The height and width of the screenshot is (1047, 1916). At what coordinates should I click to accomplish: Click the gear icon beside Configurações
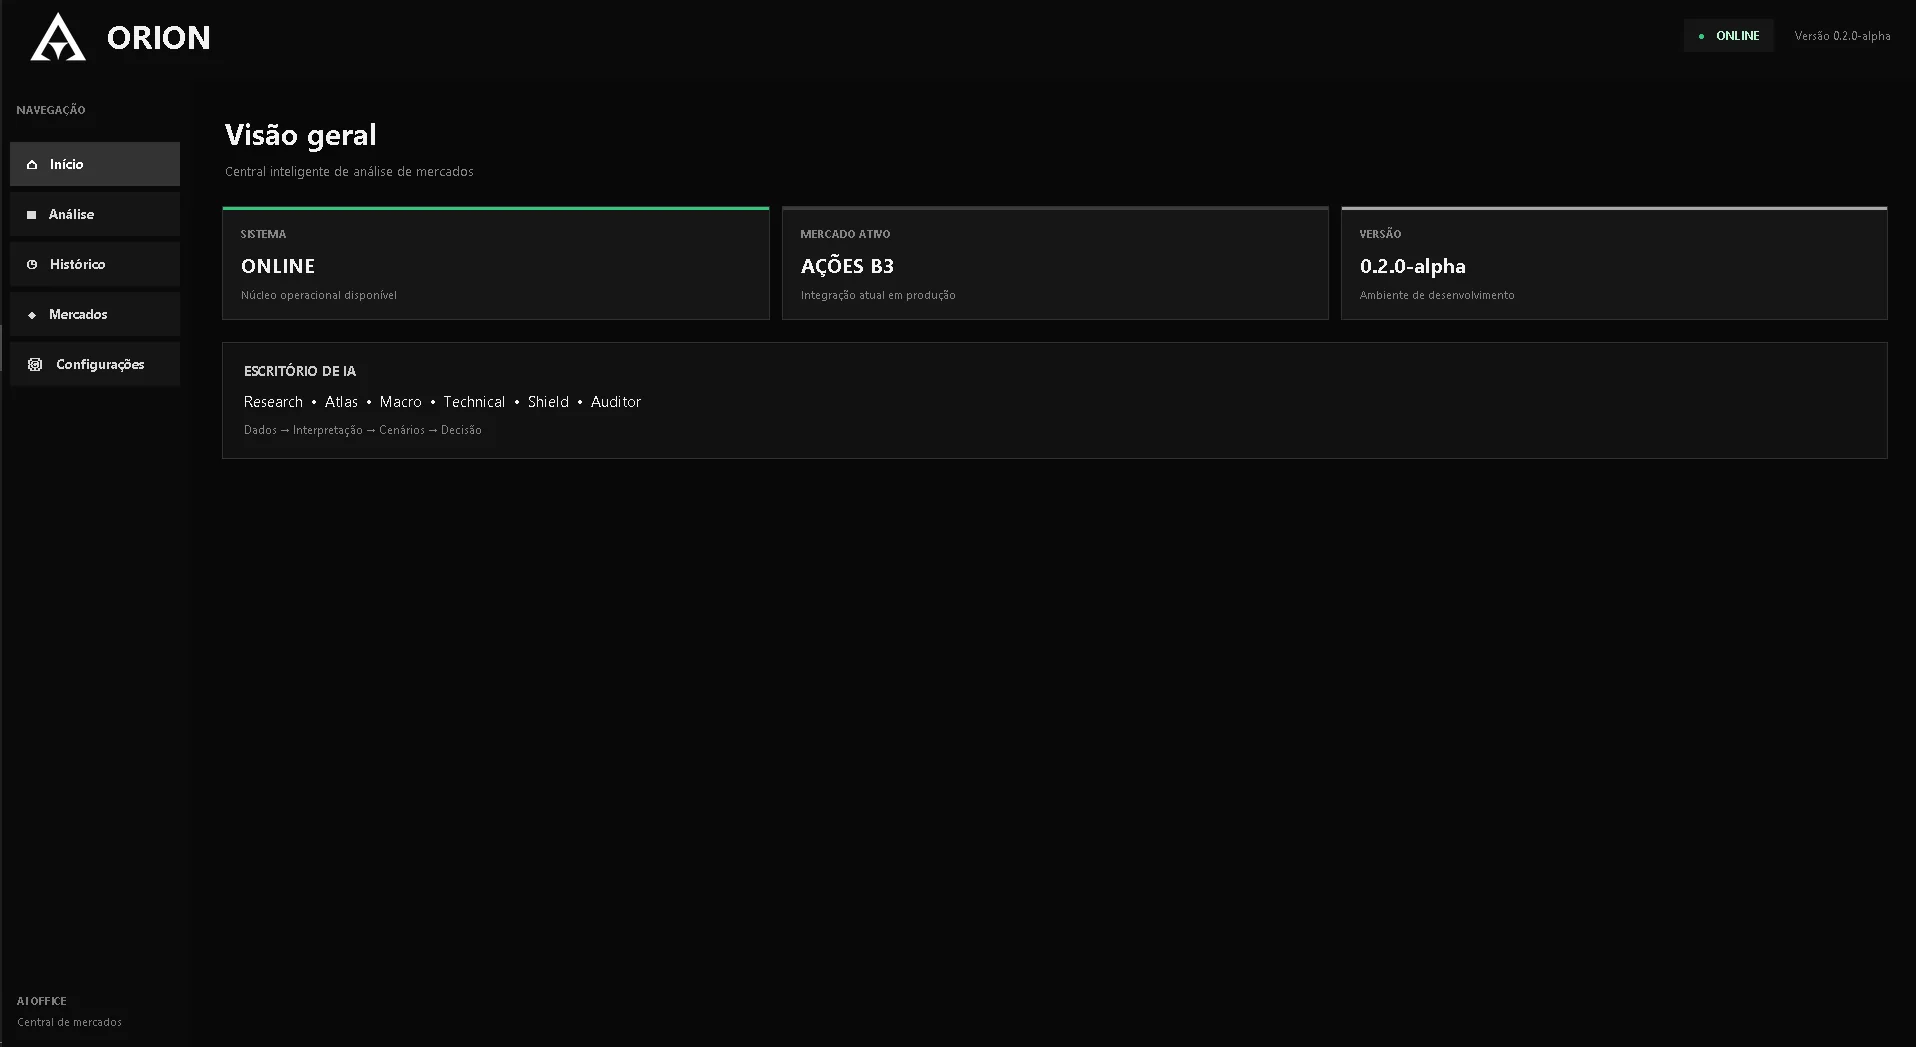point(35,365)
